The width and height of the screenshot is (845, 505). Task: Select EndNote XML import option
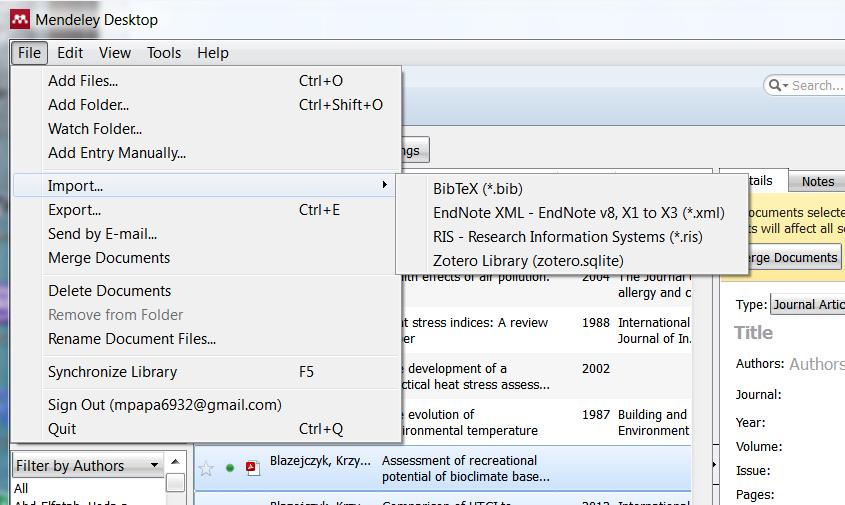572,213
